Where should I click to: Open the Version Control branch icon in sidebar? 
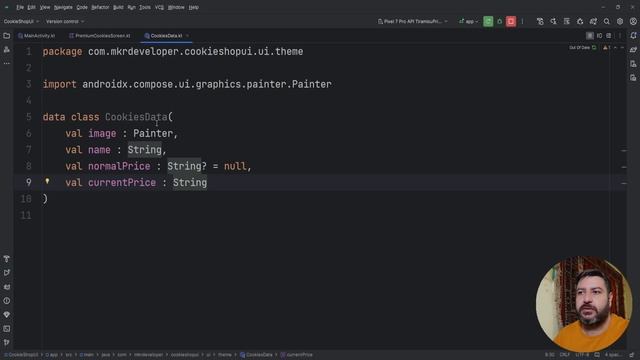point(7,342)
